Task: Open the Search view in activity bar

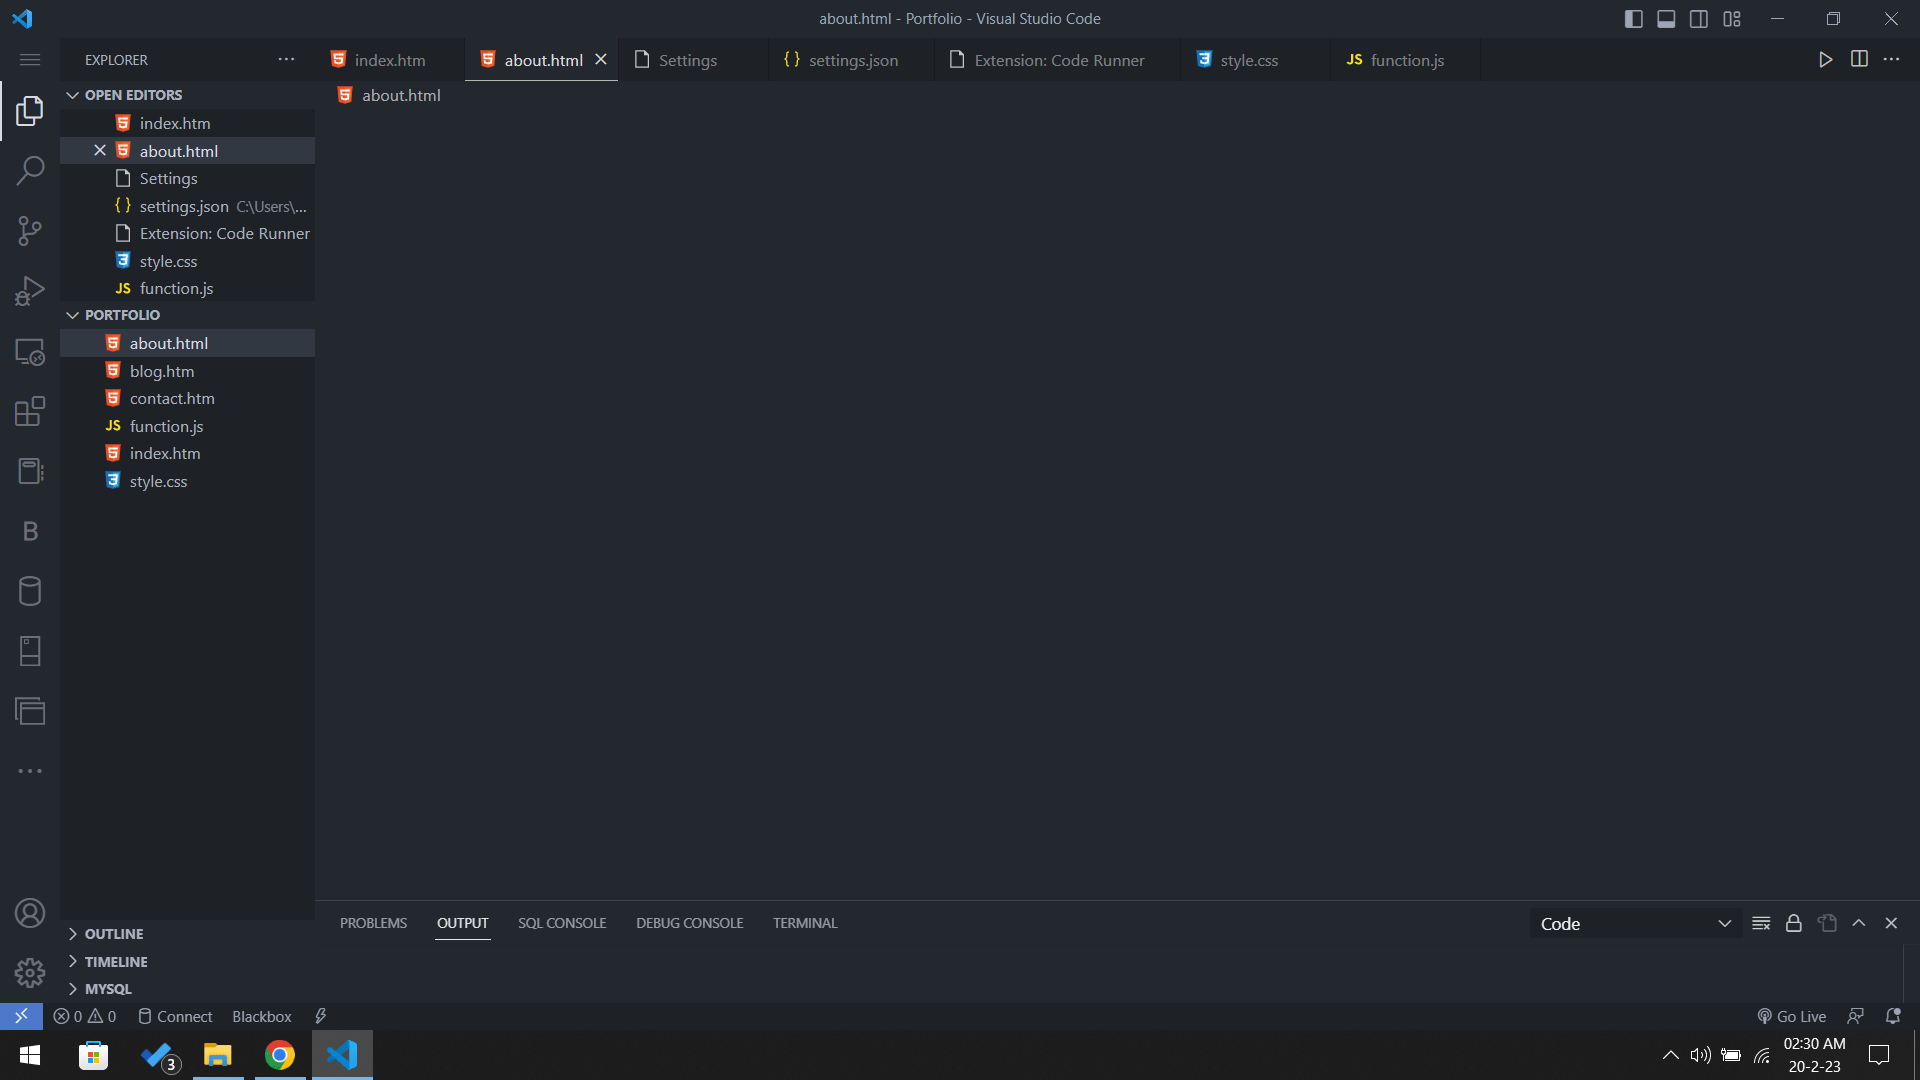Action: 30,171
